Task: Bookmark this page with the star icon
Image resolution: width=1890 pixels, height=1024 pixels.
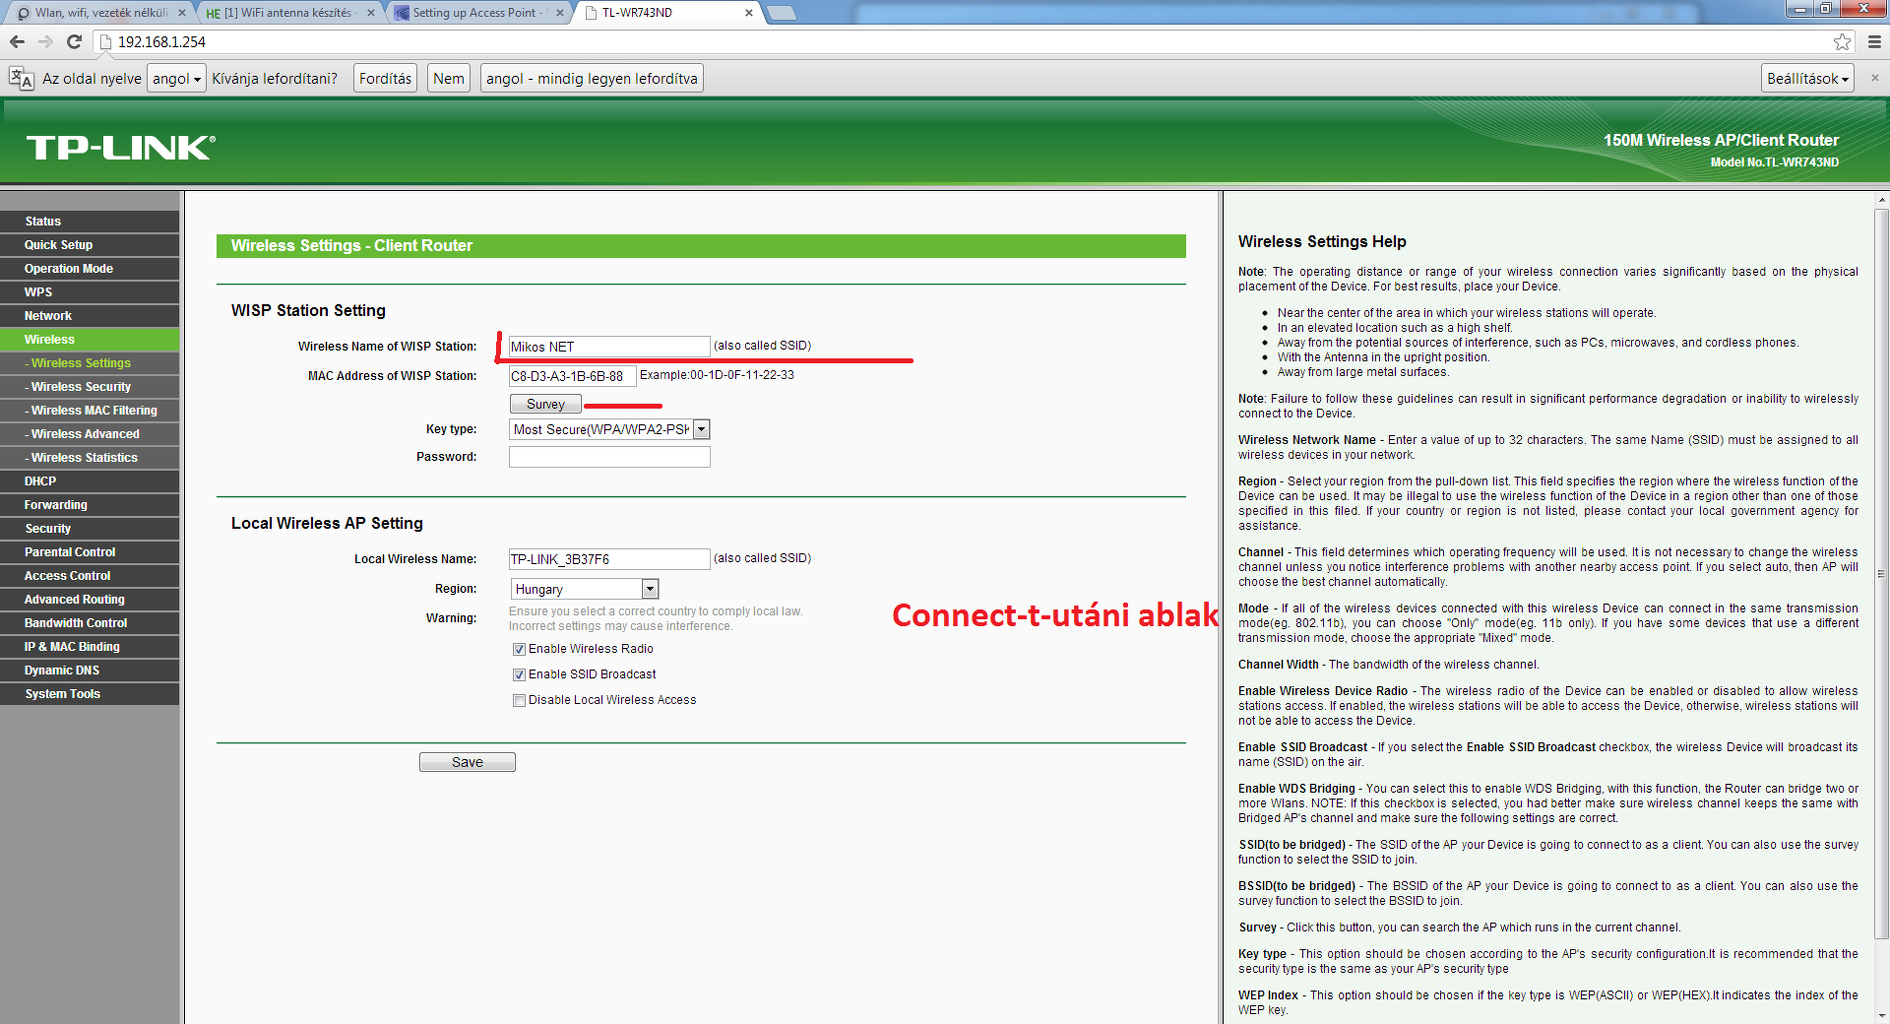Action: tap(1842, 42)
